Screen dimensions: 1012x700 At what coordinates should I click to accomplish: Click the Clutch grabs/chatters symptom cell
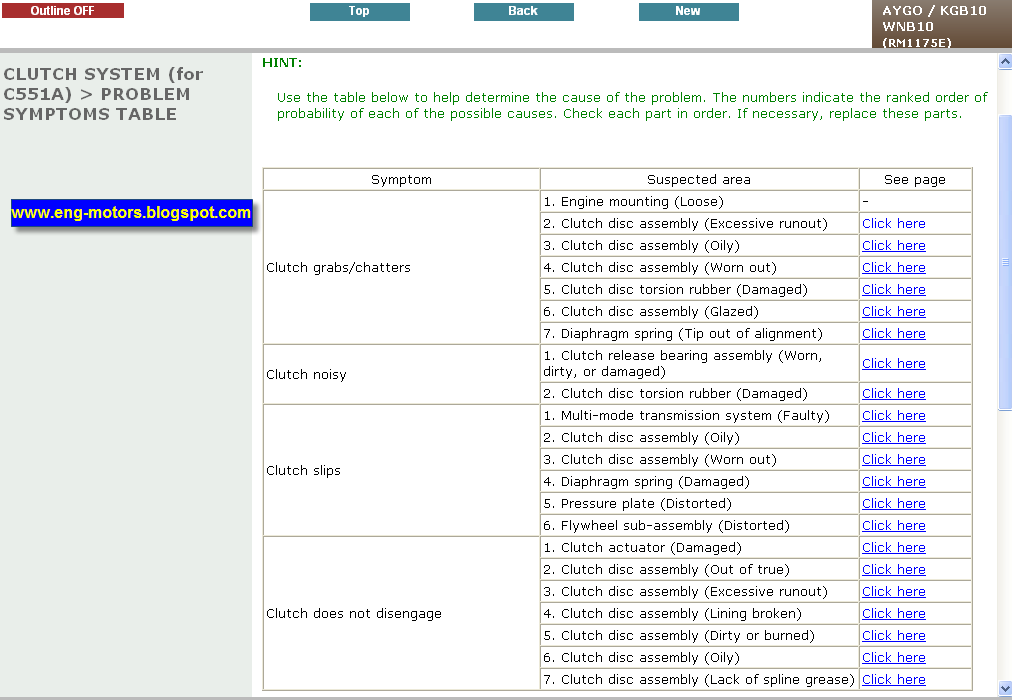coord(401,267)
